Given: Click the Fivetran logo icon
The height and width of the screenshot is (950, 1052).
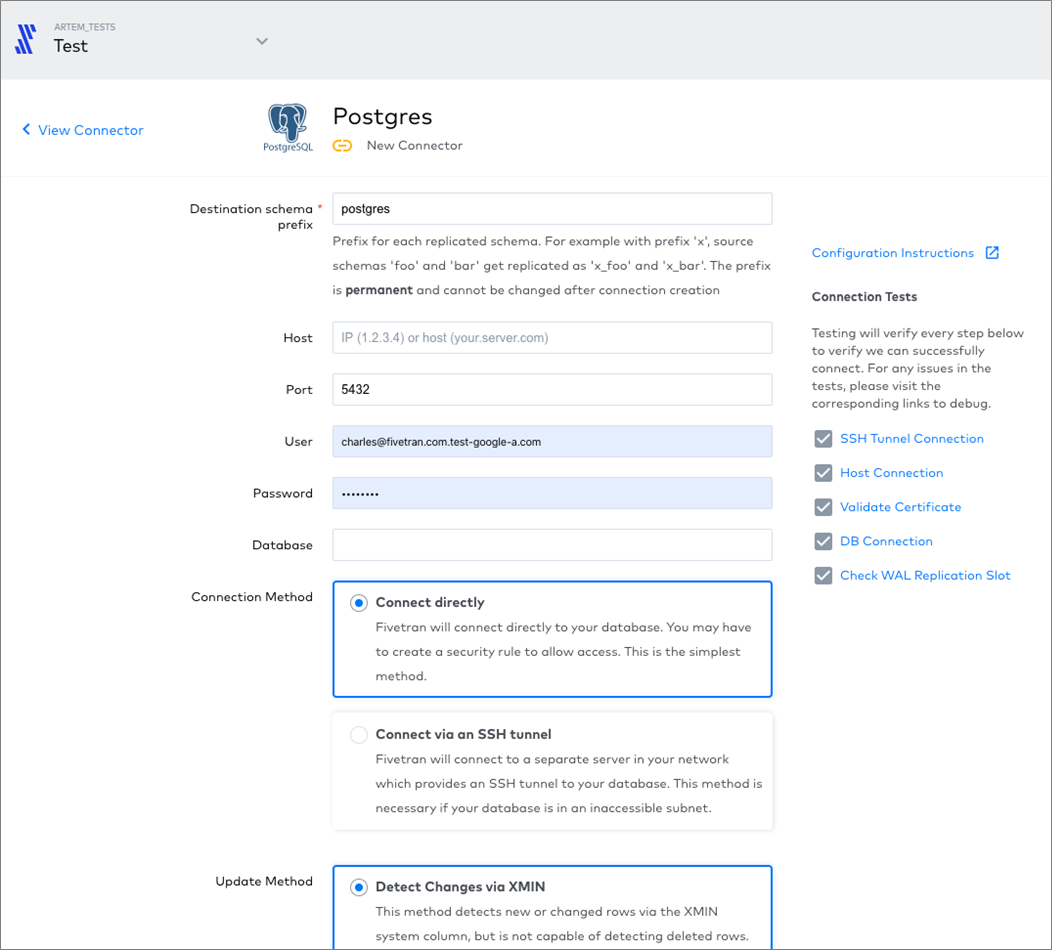Looking at the screenshot, I should [x=25, y=39].
